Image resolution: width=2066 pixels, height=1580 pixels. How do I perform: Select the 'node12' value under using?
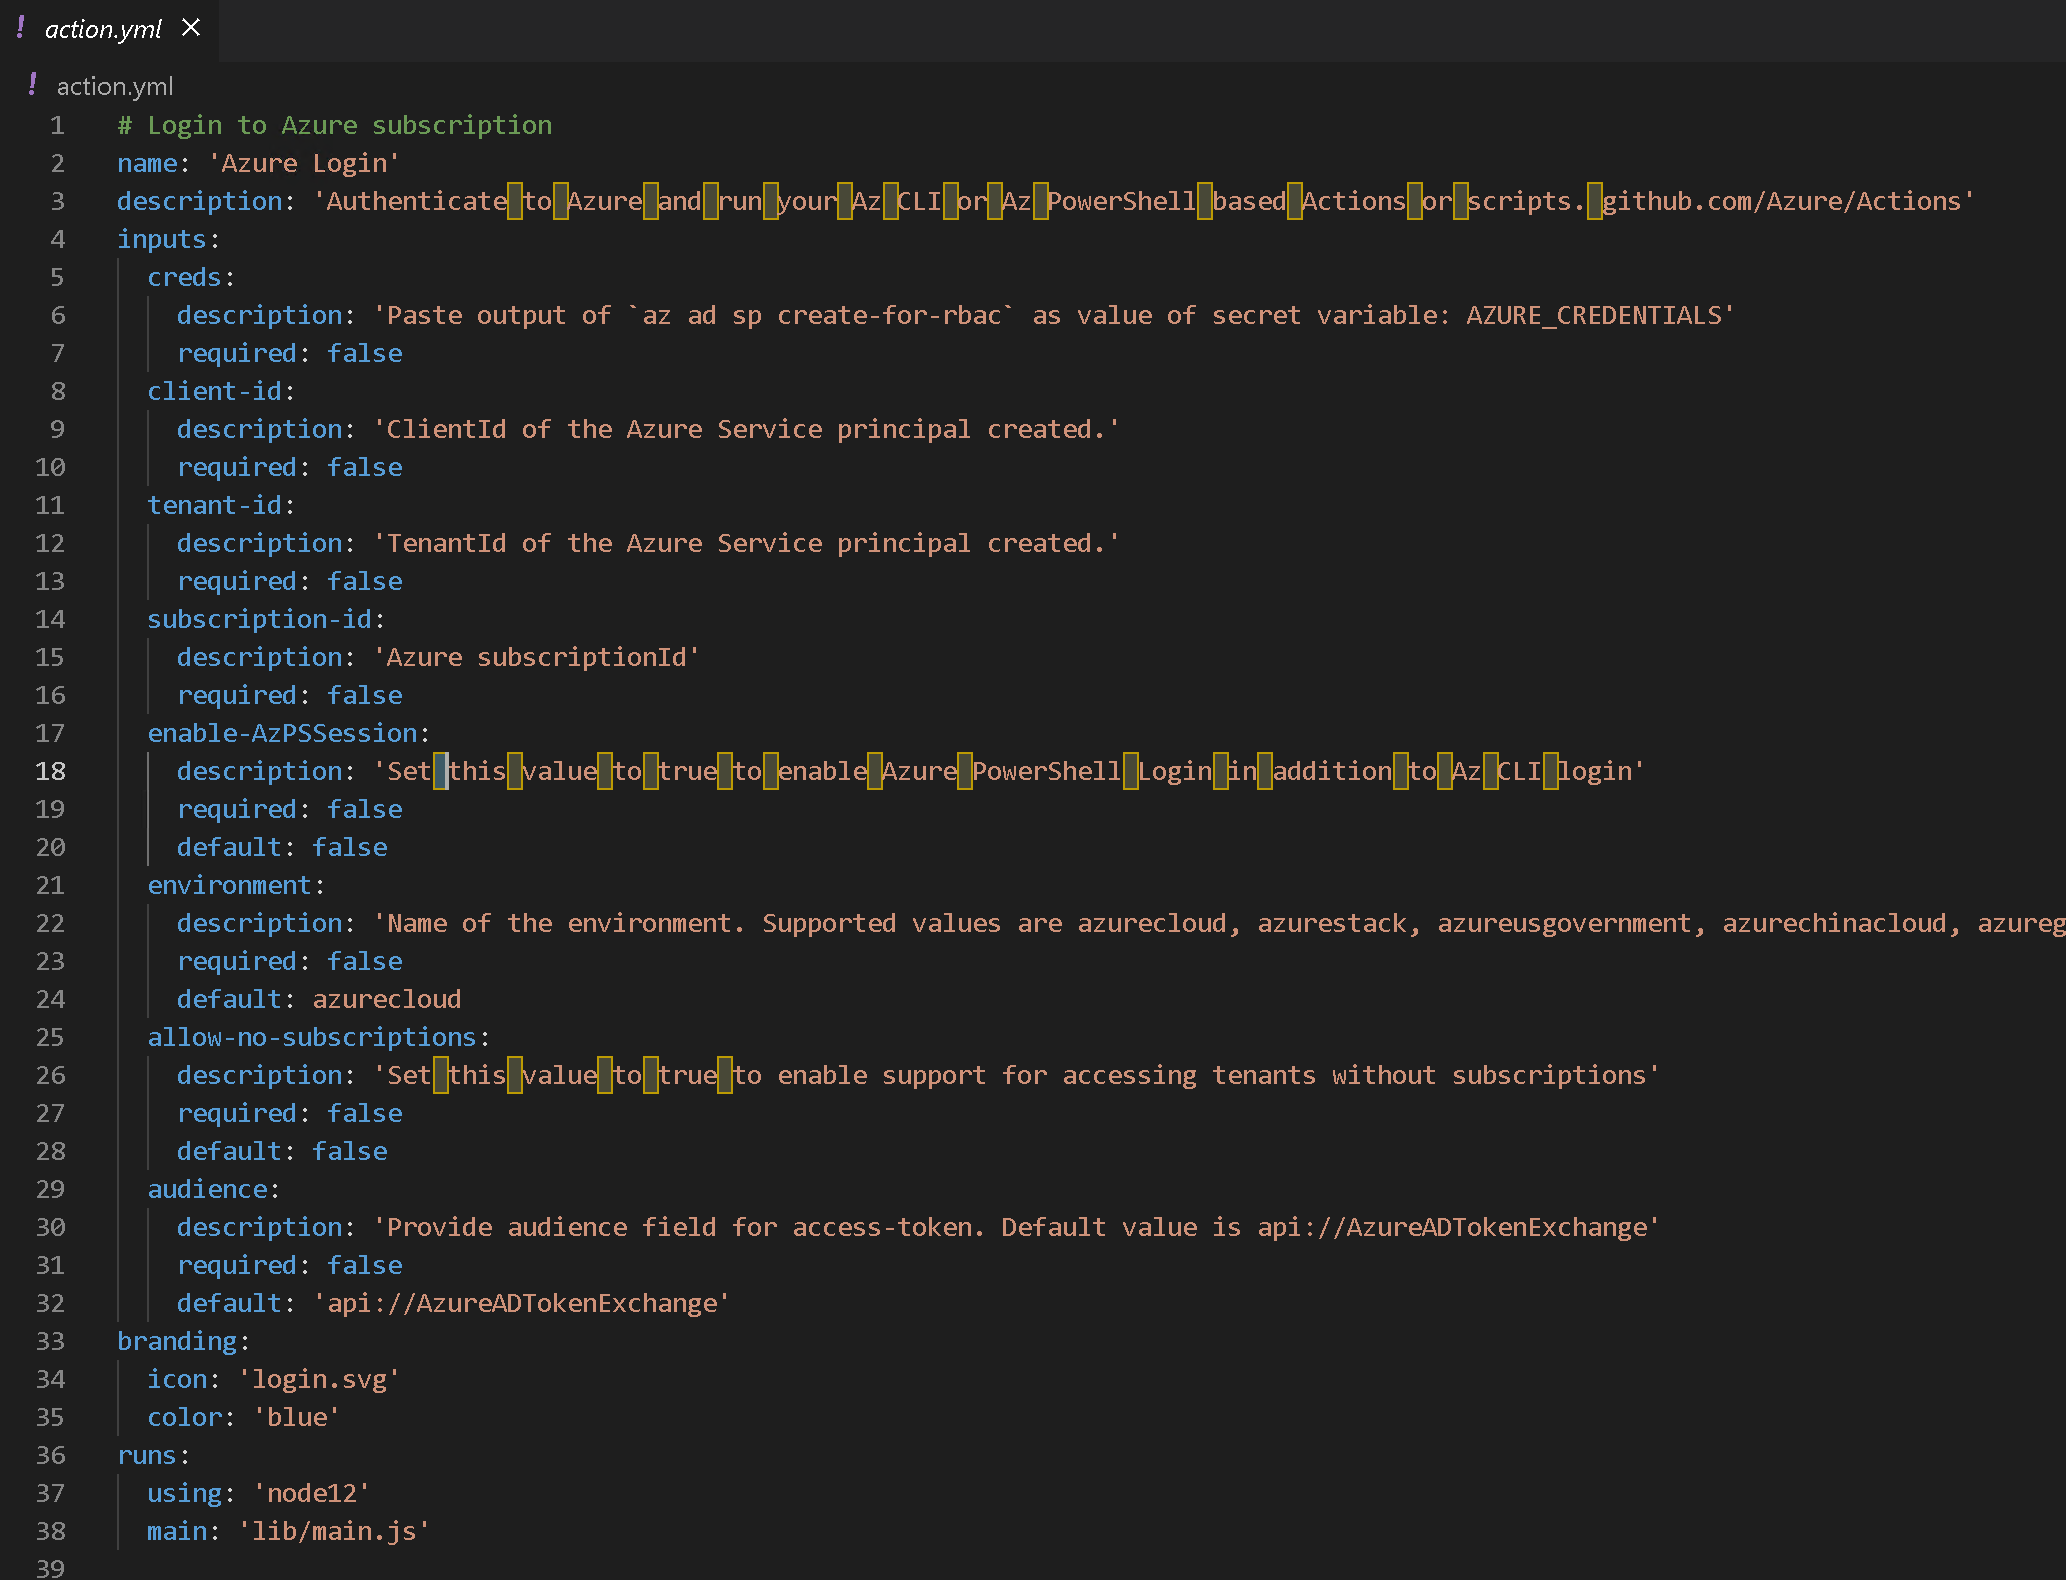(x=312, y=1492)
